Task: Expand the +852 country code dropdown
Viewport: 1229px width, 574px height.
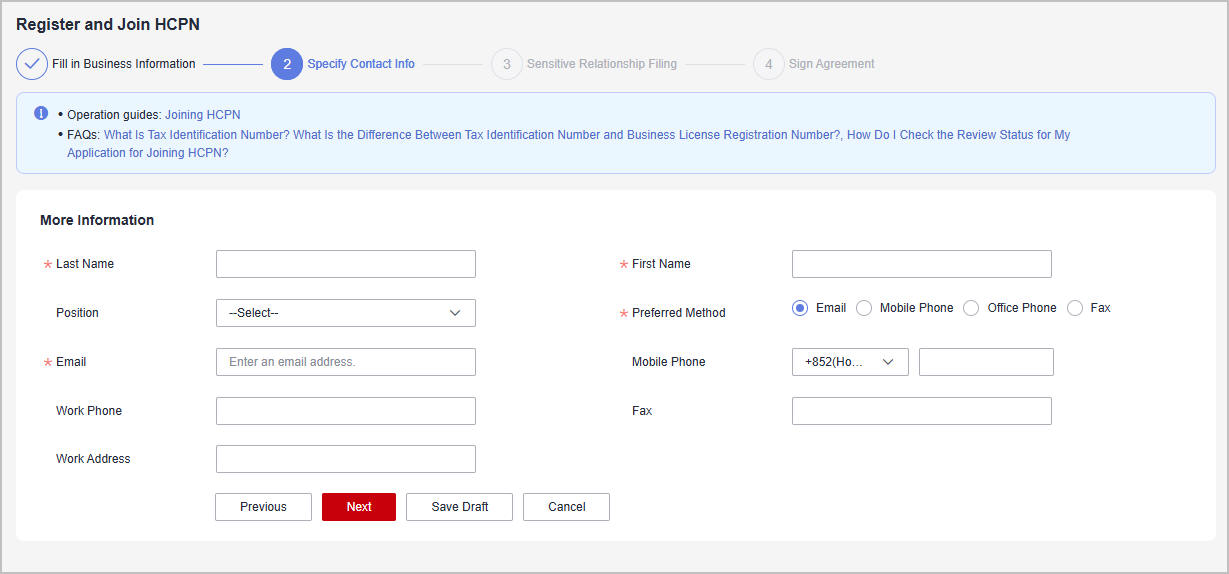Action: click(849, 362)
